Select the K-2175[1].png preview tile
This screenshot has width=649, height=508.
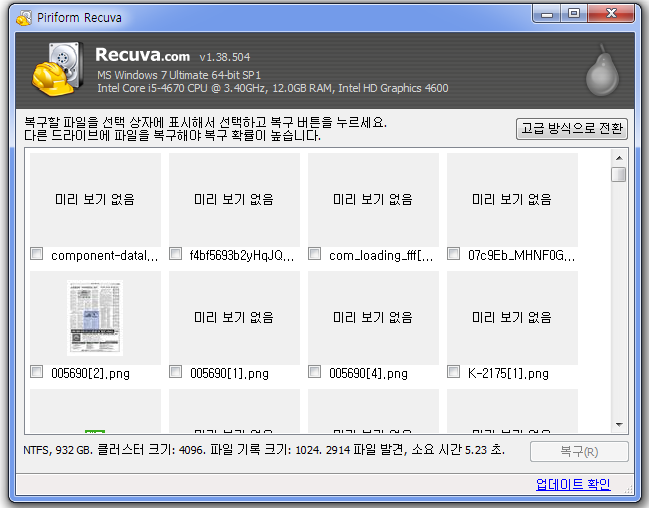512,318
